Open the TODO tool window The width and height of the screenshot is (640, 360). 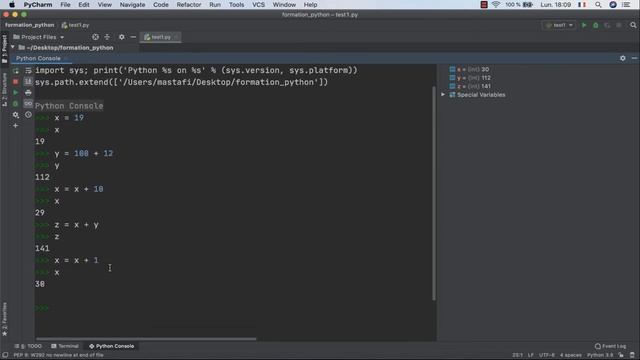tap(29, 346)
